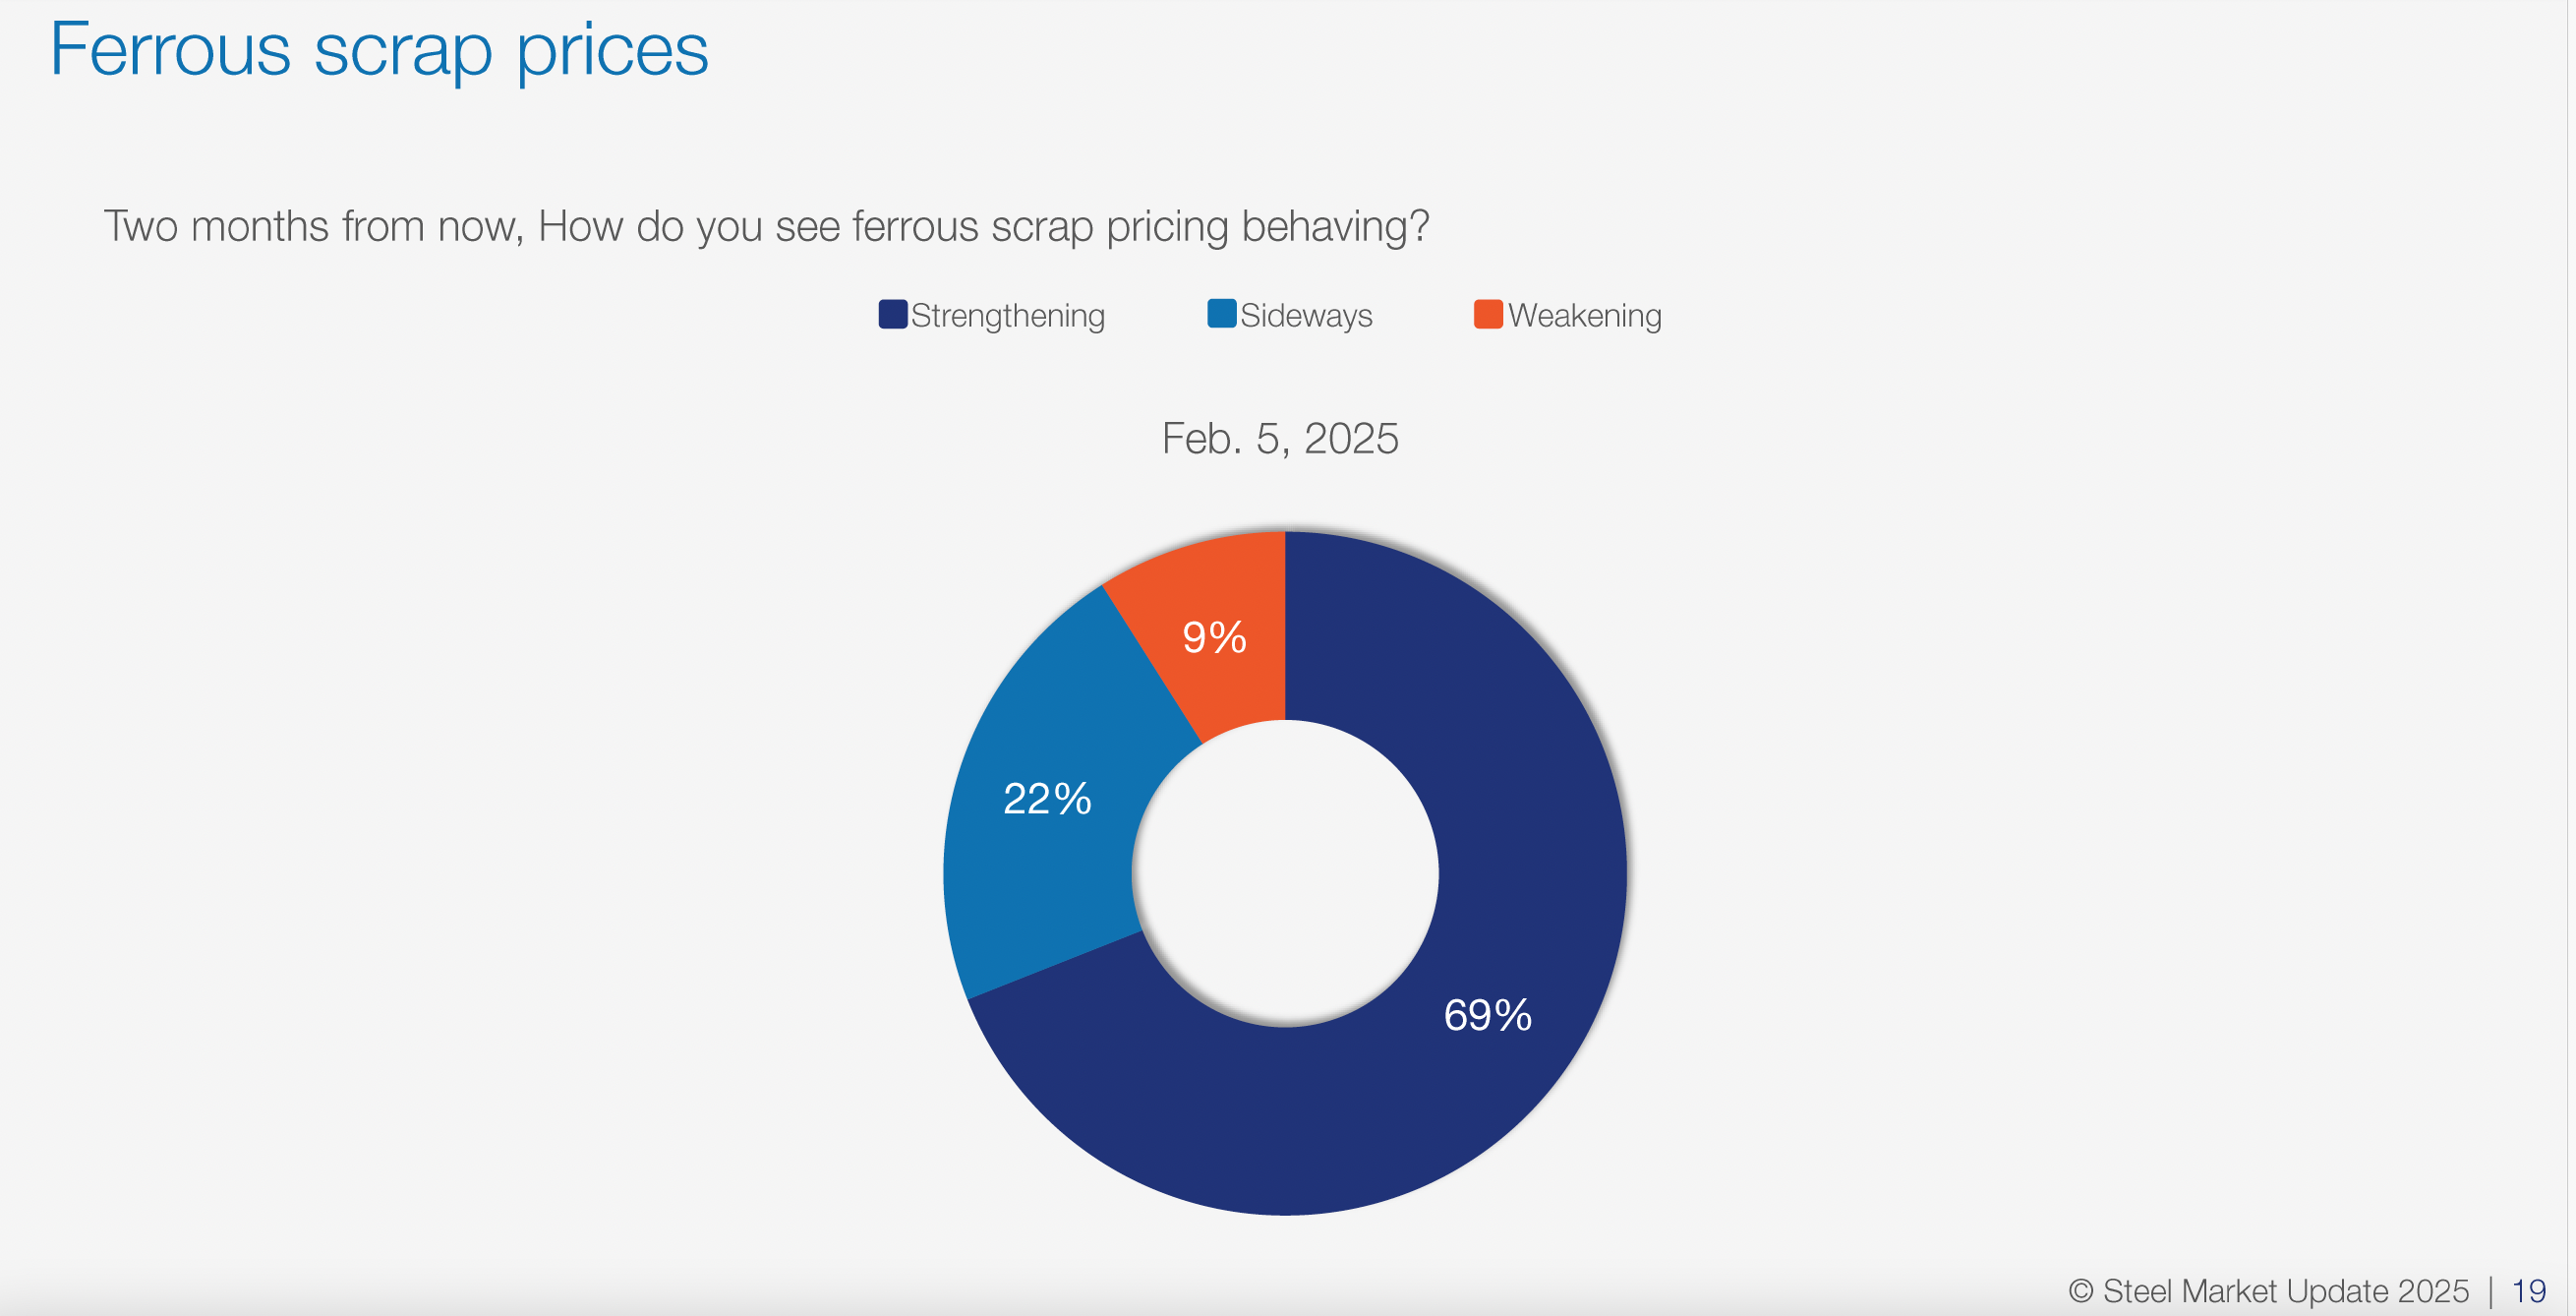
Task: Select the 69% data label
Action: pyautogui.click(x=1487, y=1015)
